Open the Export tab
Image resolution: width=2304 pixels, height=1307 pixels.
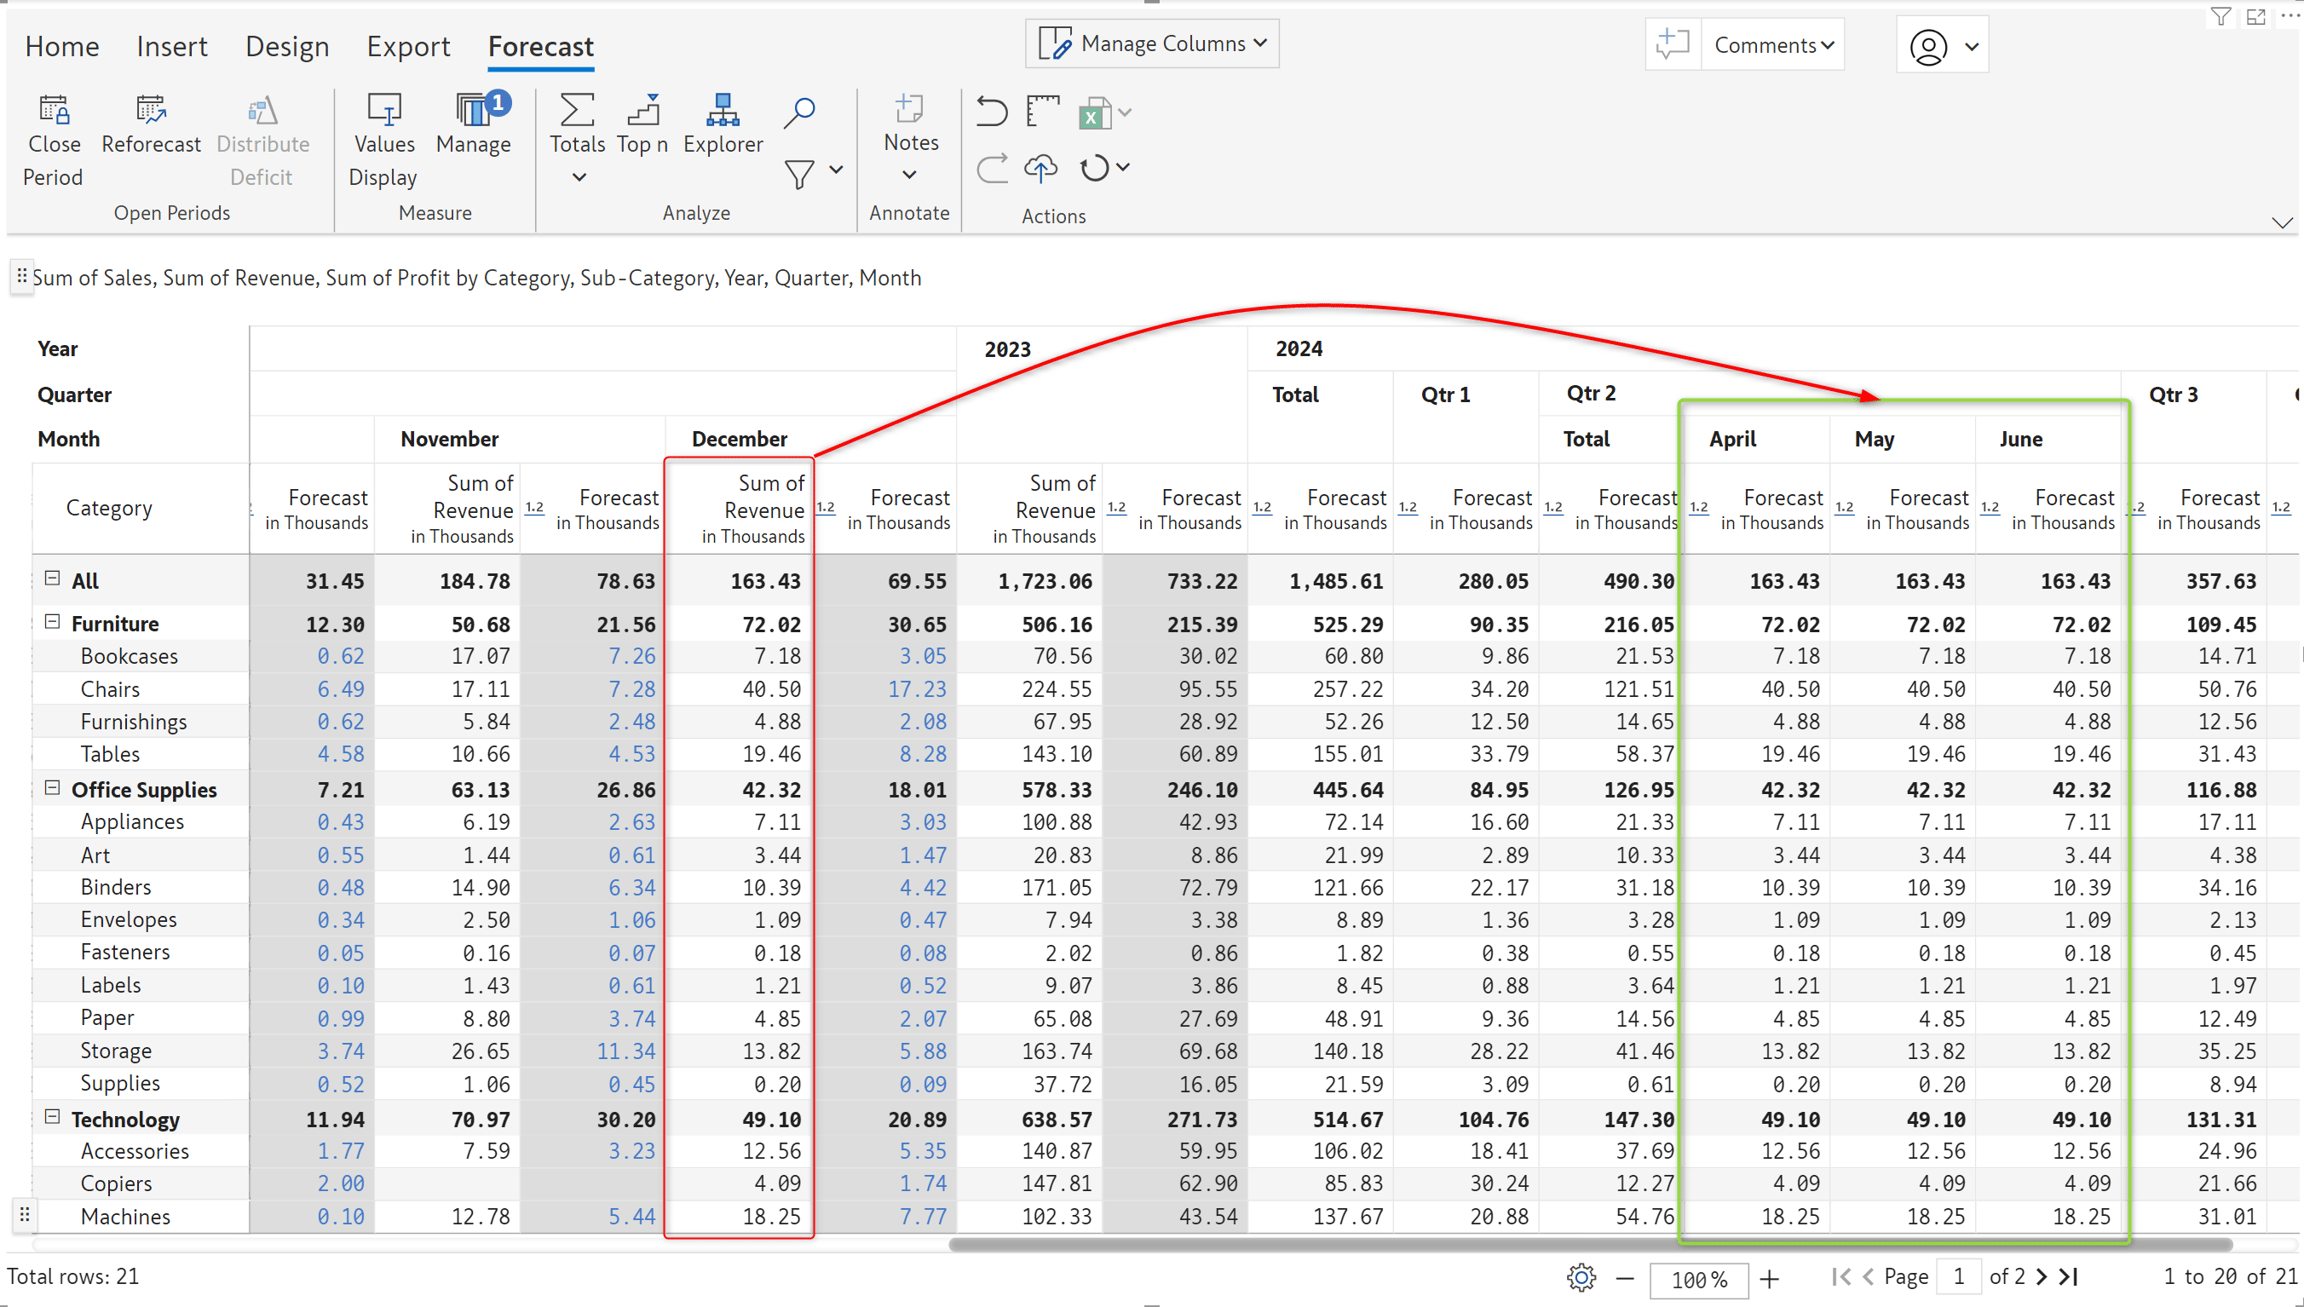[408, 46]
